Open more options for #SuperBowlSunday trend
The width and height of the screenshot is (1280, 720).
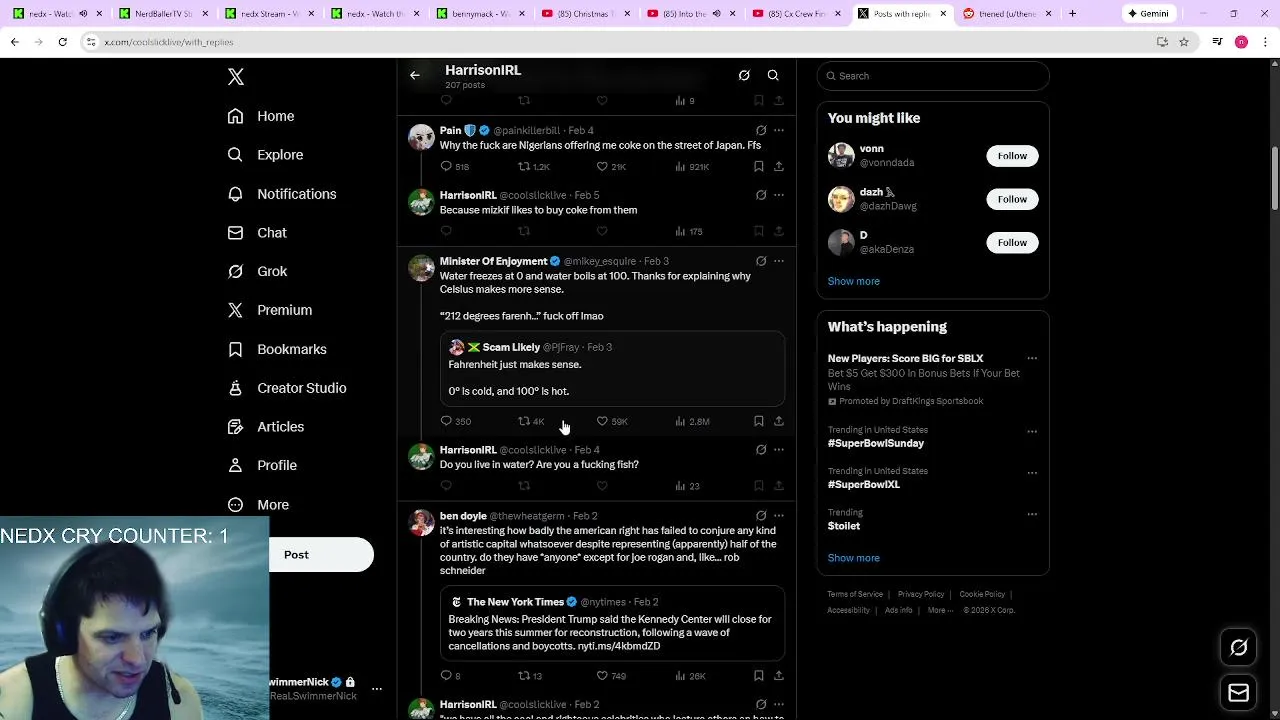pos(1032,431)
